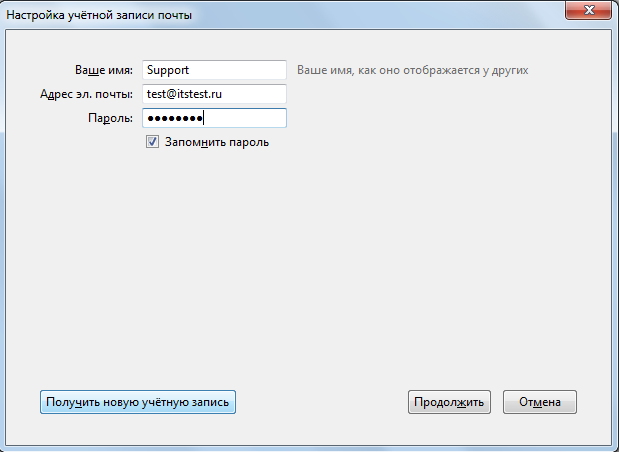Image resolution: width=619 pixels, height=452 pixels.
Task: Click the Запомнить пароль label text
Action: tap(217, 142)
